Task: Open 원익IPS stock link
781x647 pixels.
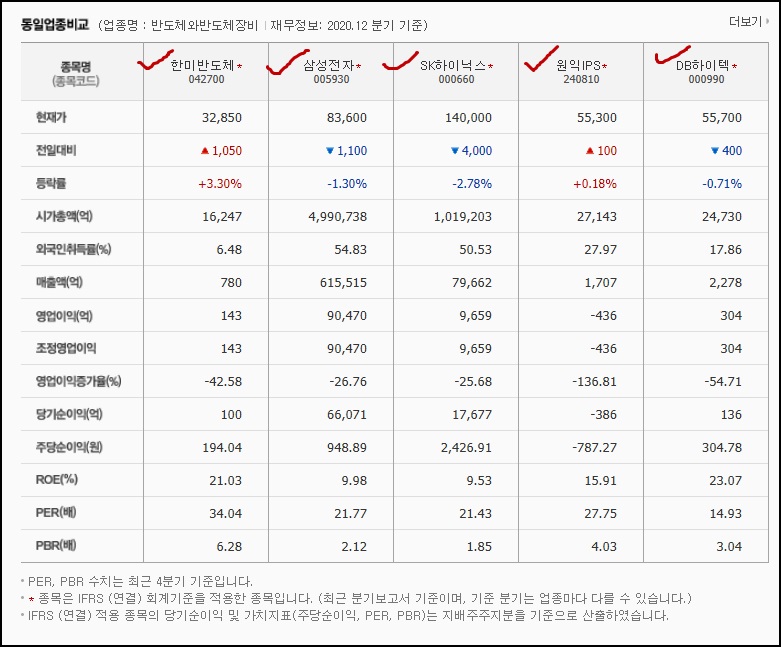Action: point(578,65)
